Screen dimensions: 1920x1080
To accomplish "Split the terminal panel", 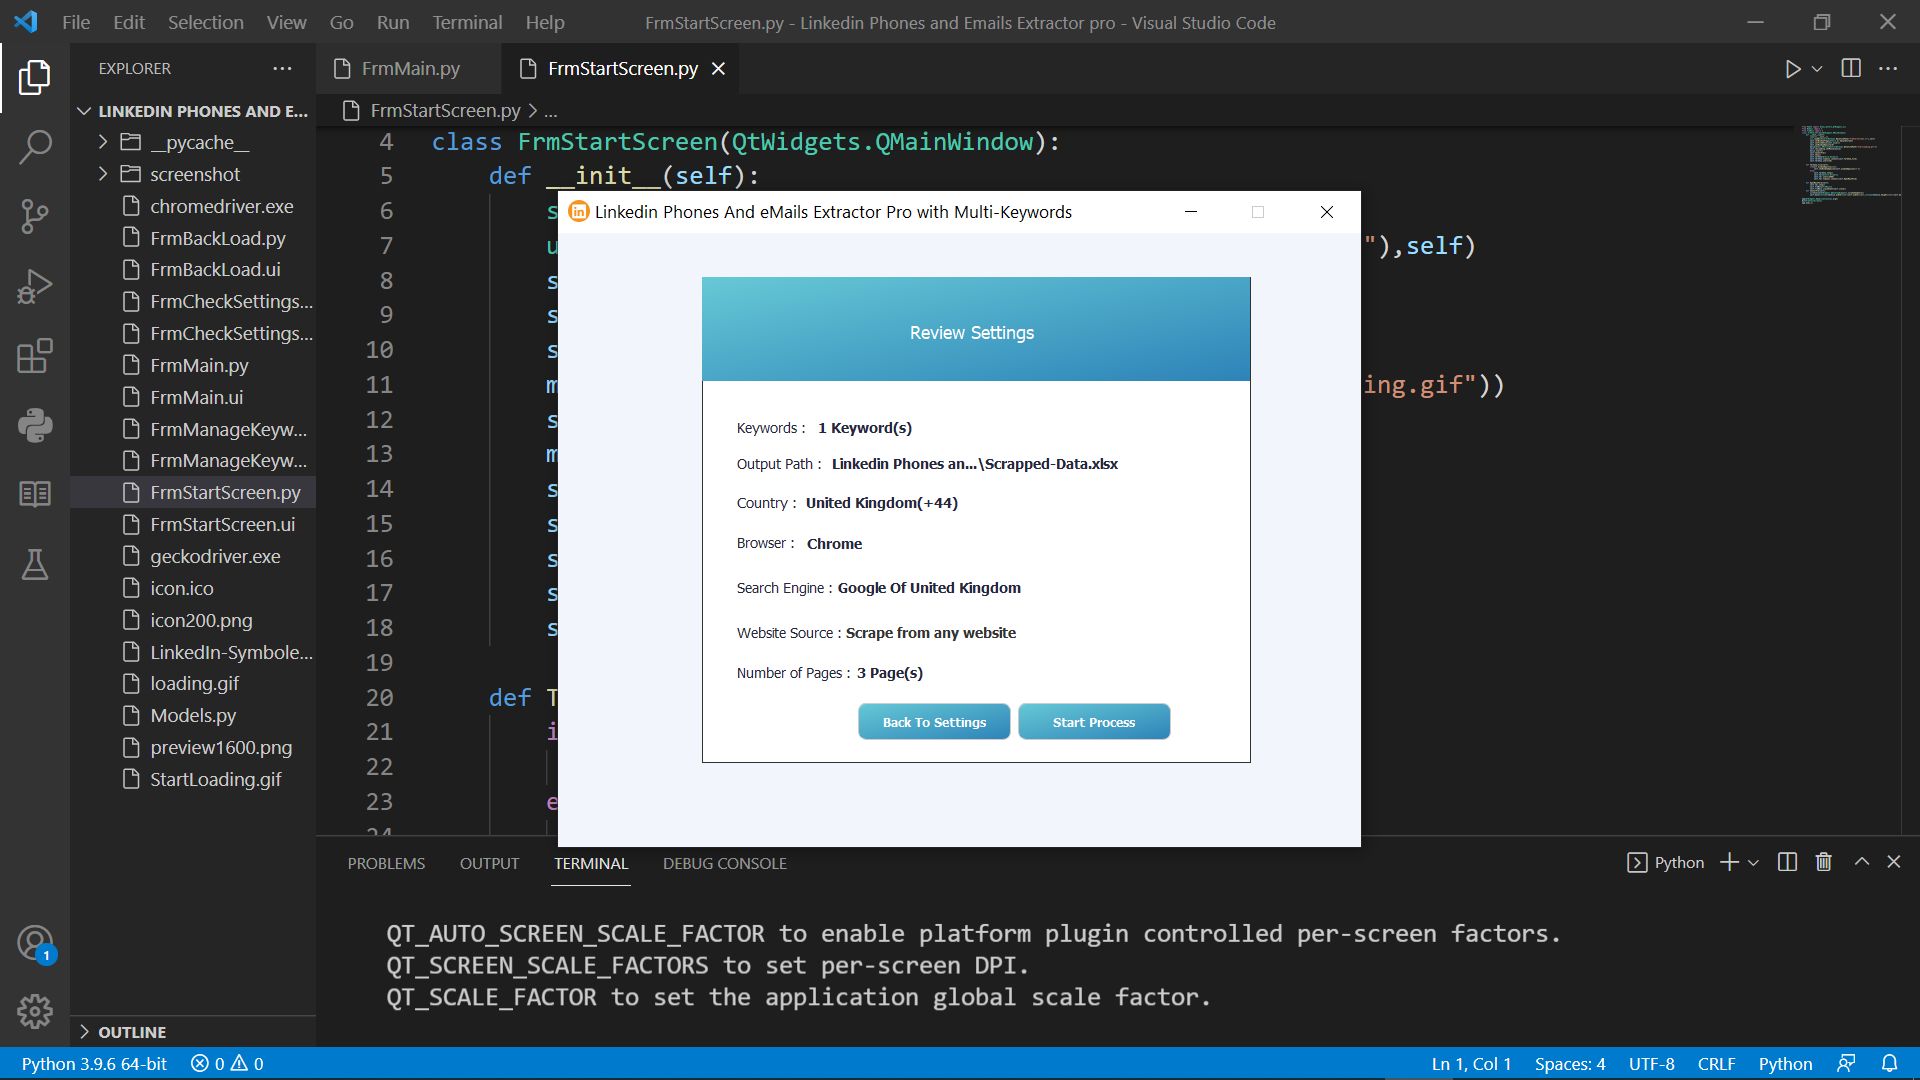I will (1788, 862).
